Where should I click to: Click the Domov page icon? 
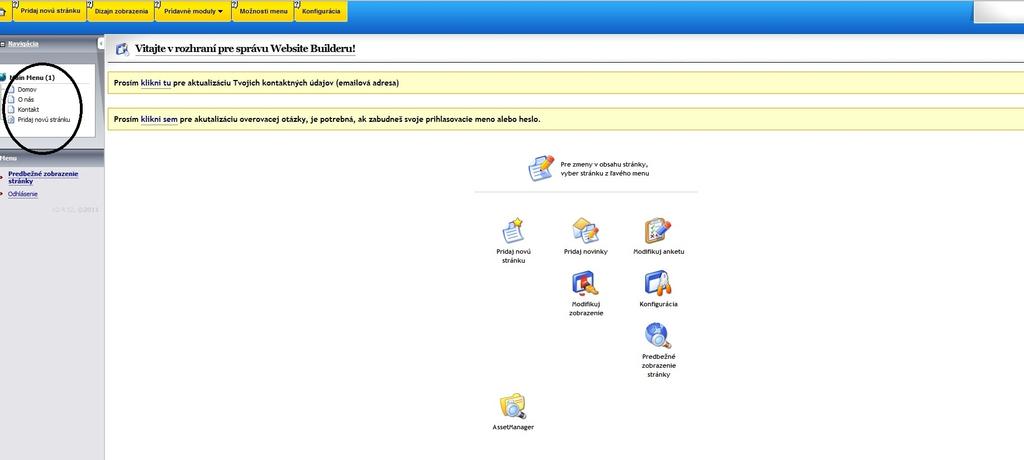click(x=10, y=89)
